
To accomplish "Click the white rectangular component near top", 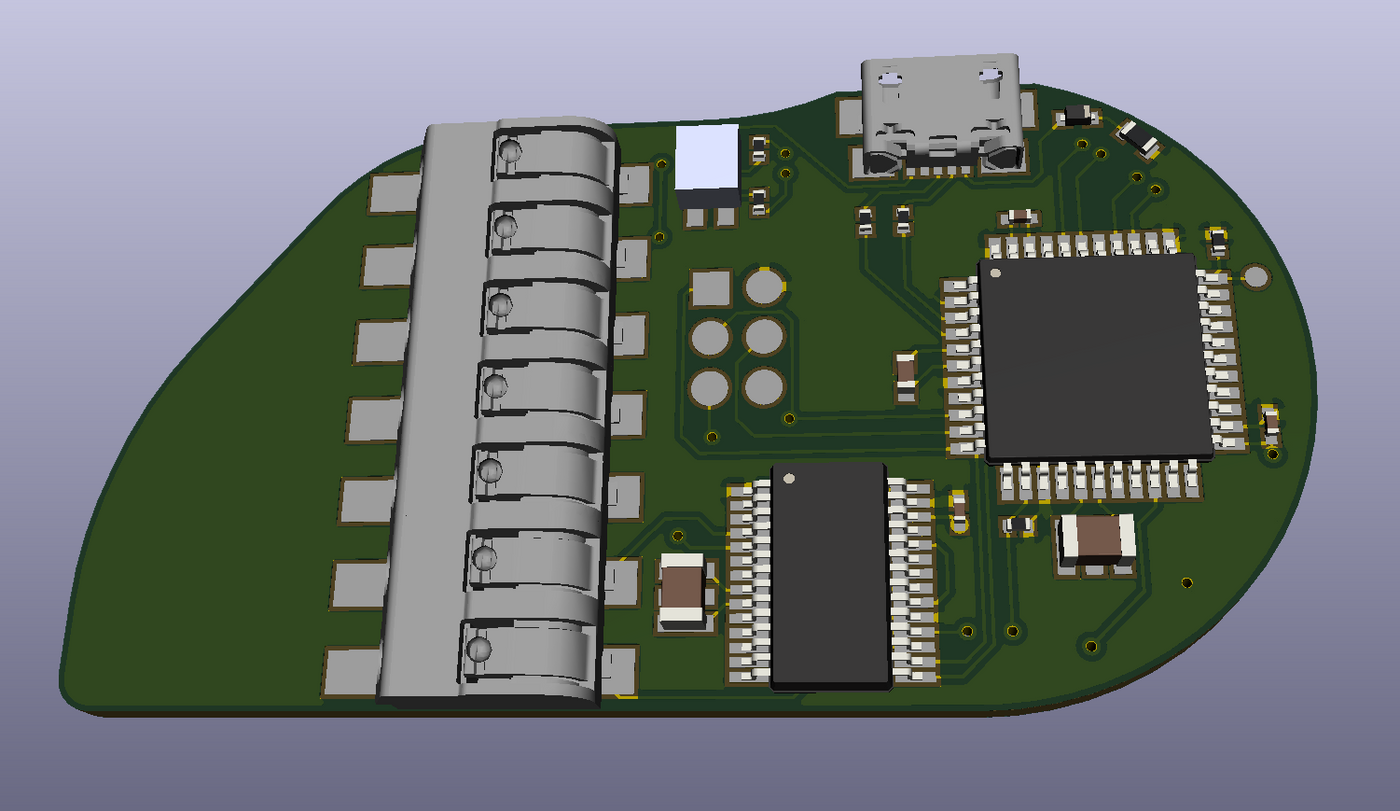I will pos(707,158).
